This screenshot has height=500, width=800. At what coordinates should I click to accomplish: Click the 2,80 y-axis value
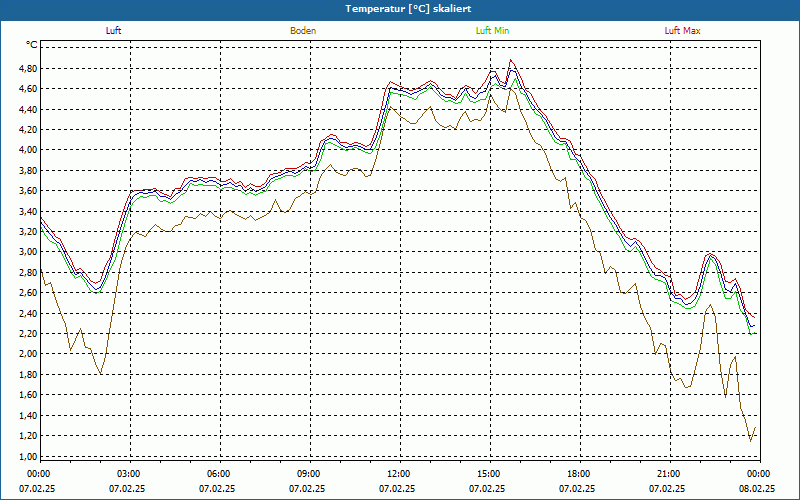click(29, 272)
